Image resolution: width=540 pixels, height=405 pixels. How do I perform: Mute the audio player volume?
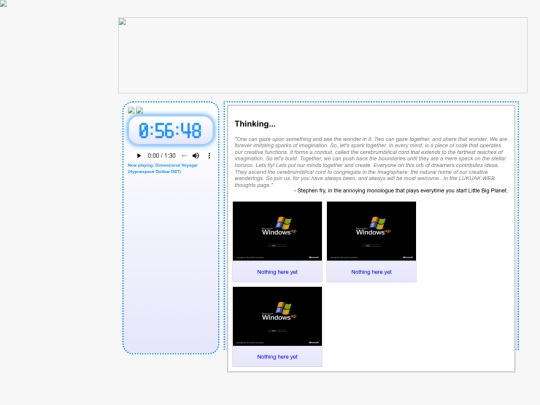point(196,156)
